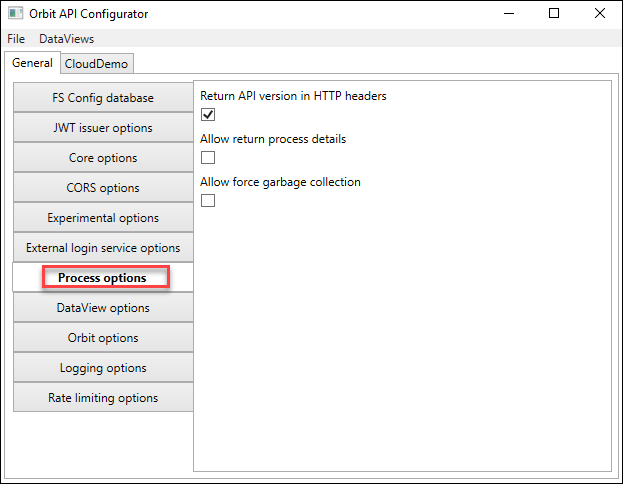623x484 pixels.
Task: Close the Orbit API Configurator window
Action: [600, 14]
